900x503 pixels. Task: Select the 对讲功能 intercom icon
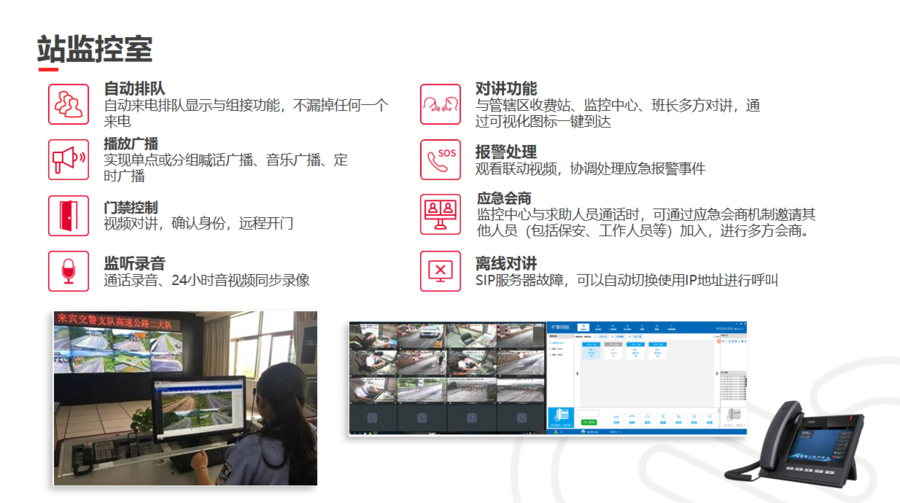[440, 104]
